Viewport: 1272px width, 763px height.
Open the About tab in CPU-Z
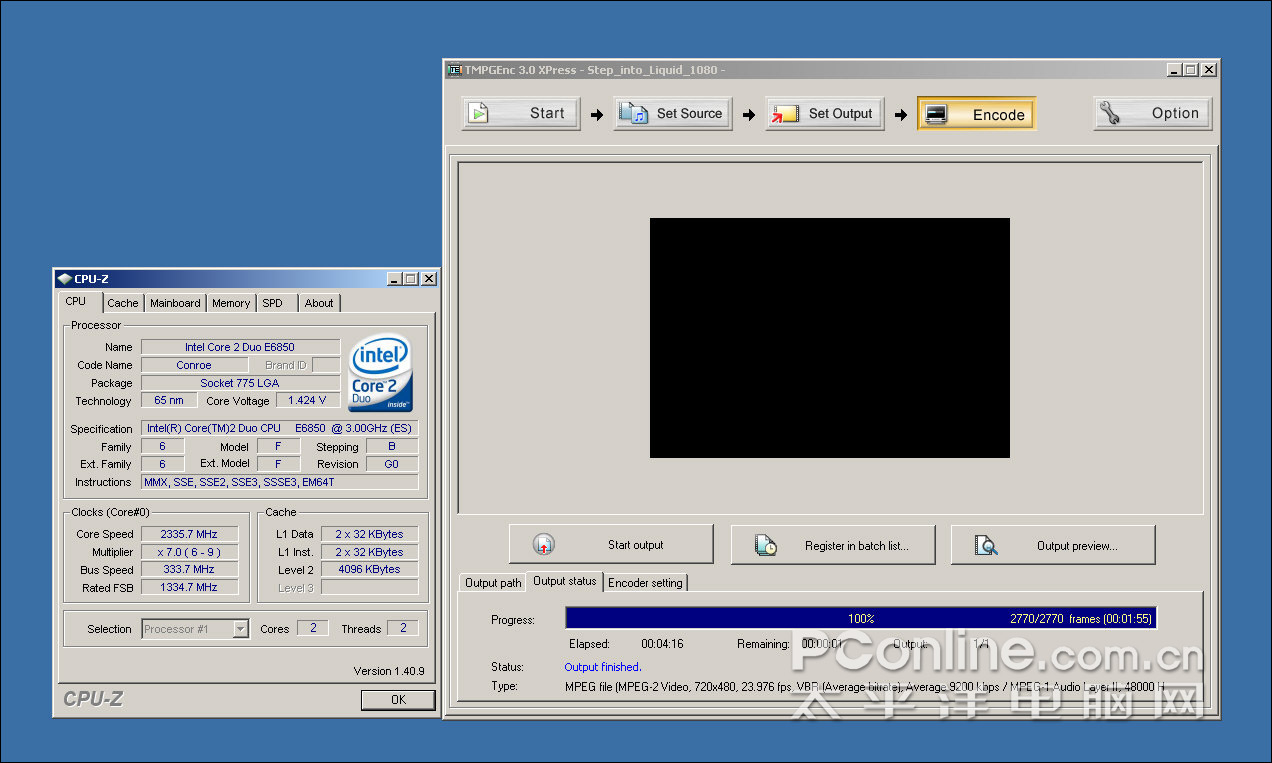(320, 303)
